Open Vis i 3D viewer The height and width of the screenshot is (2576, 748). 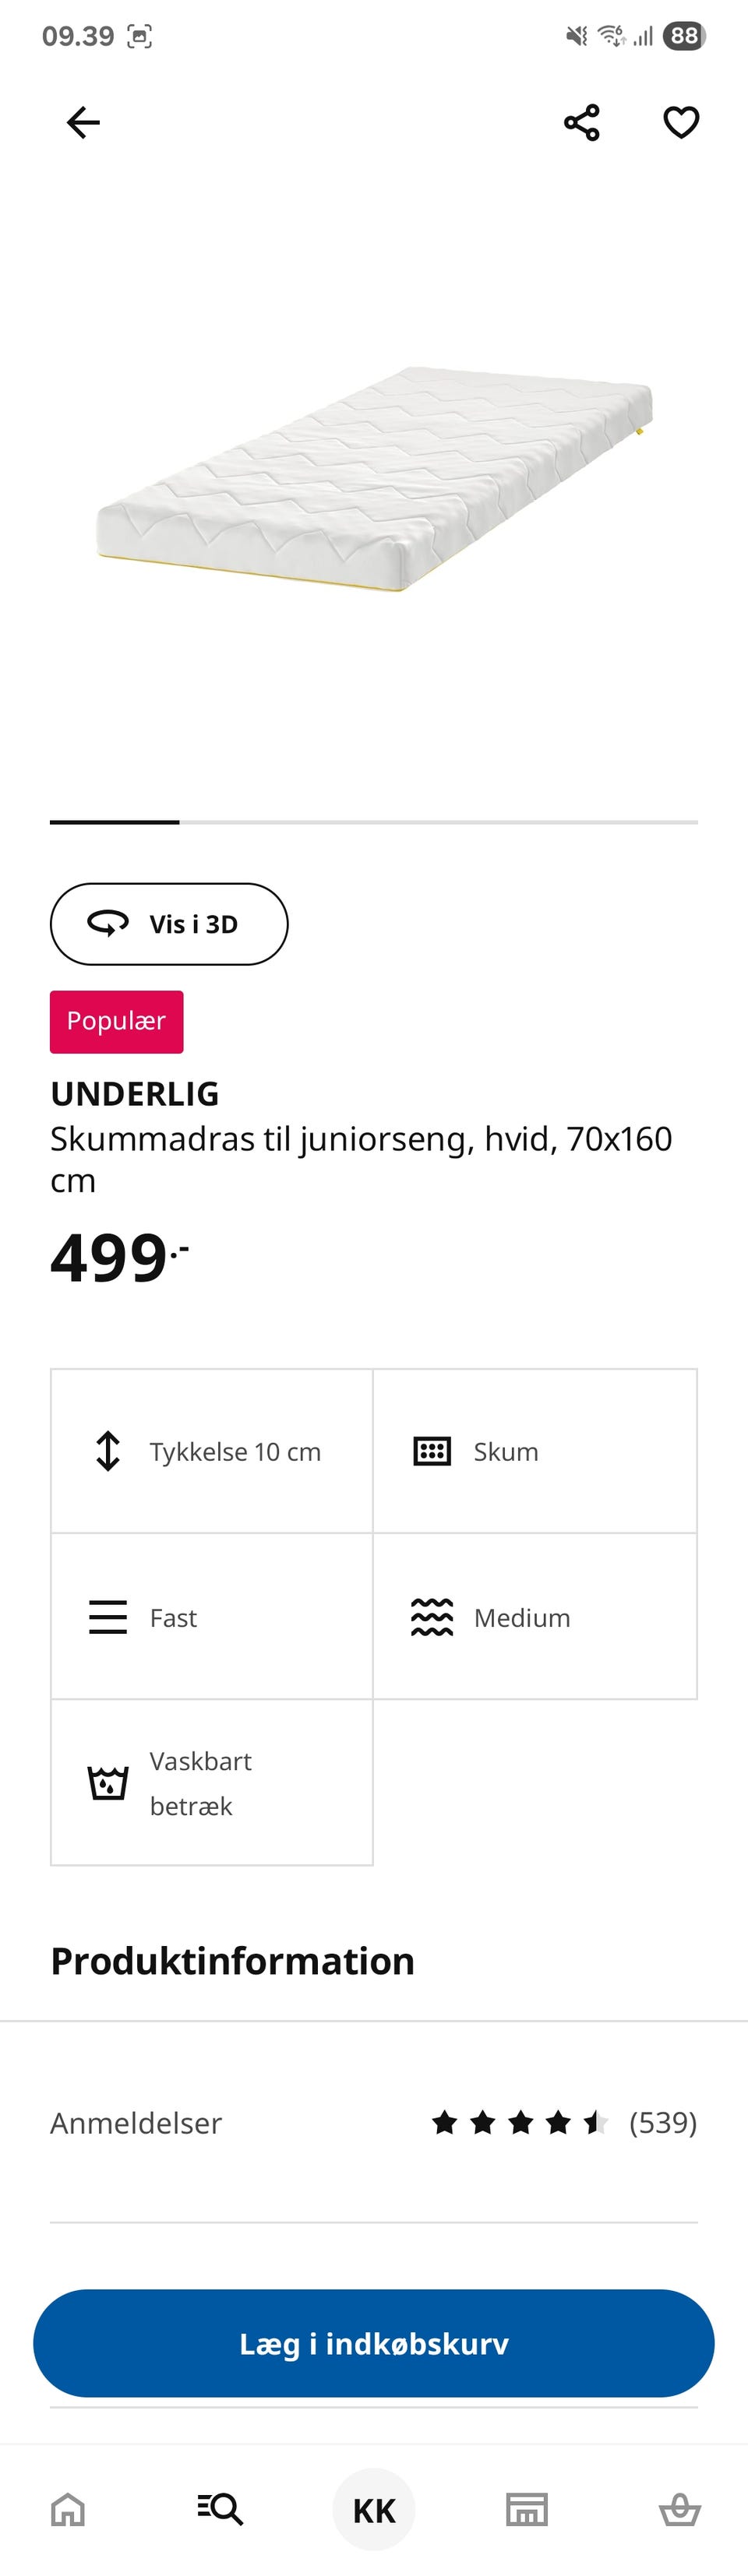pos(169,924)
